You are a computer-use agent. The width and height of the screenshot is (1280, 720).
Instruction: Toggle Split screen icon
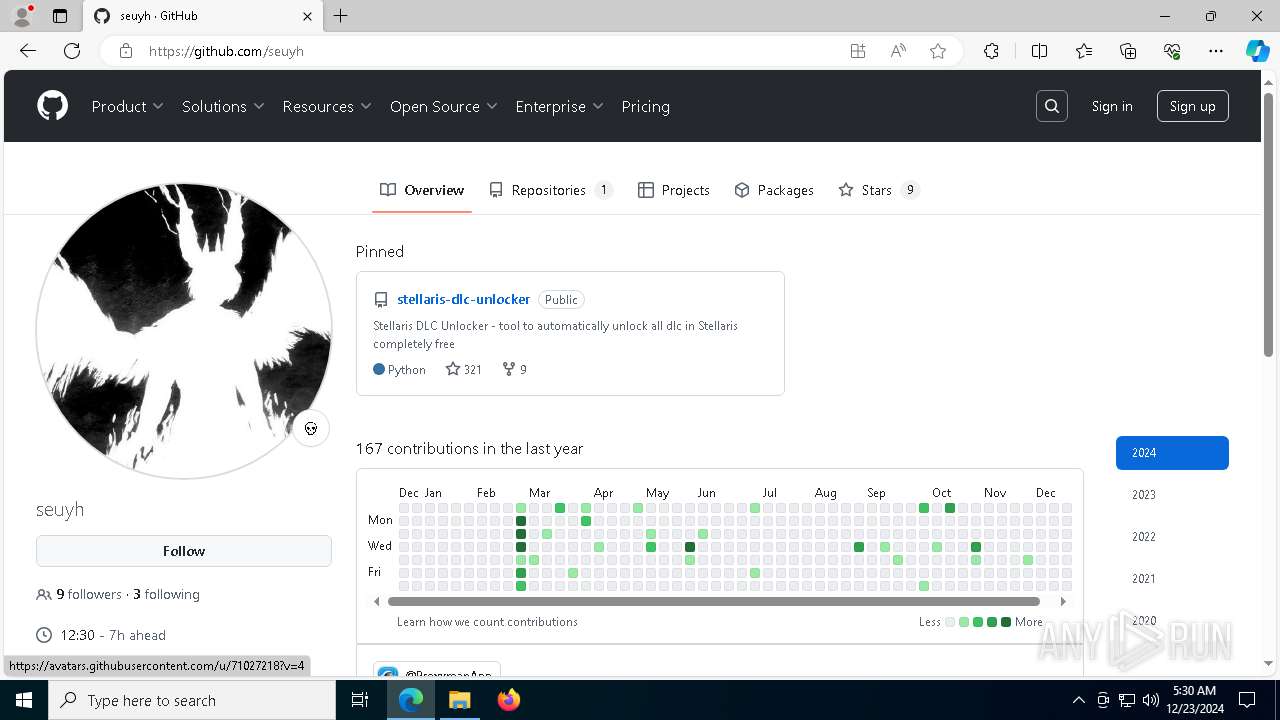point(1039,51)
